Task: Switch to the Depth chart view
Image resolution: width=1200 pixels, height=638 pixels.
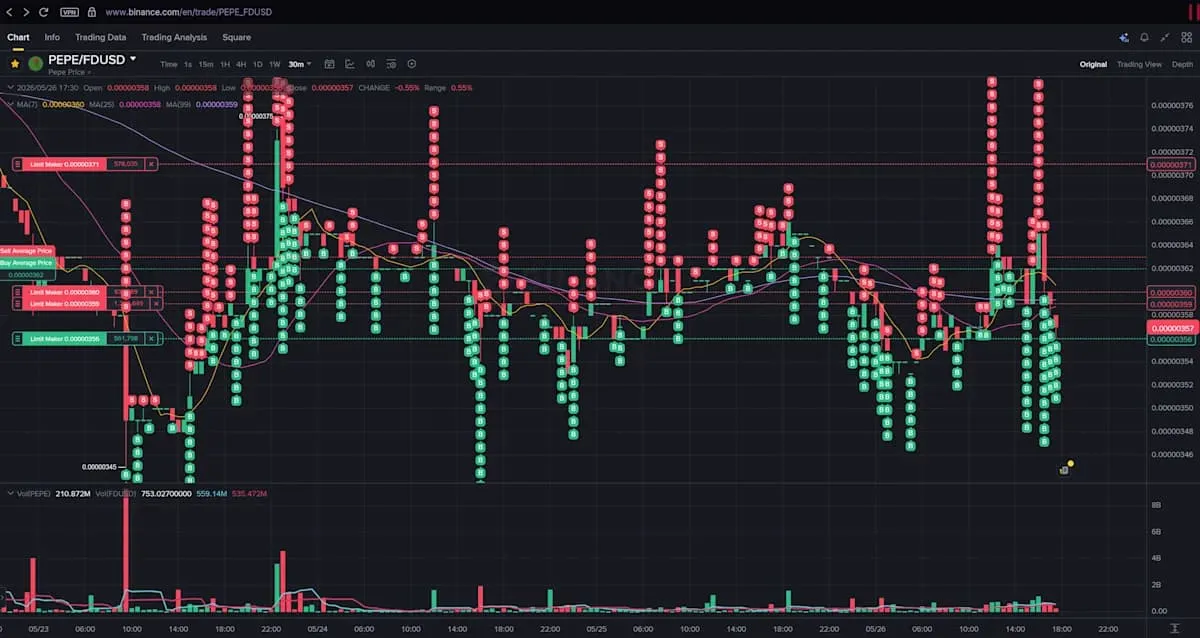Action: click(1182, 64)
